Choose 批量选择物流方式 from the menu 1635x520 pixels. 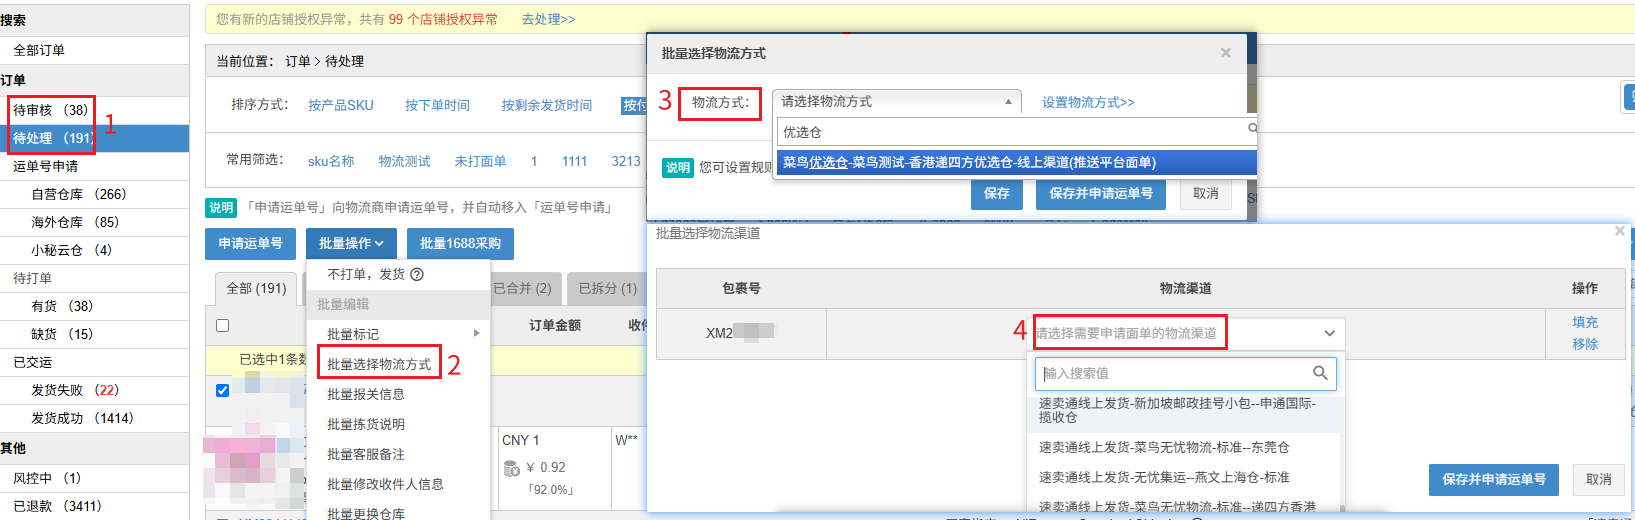[379, 364]
